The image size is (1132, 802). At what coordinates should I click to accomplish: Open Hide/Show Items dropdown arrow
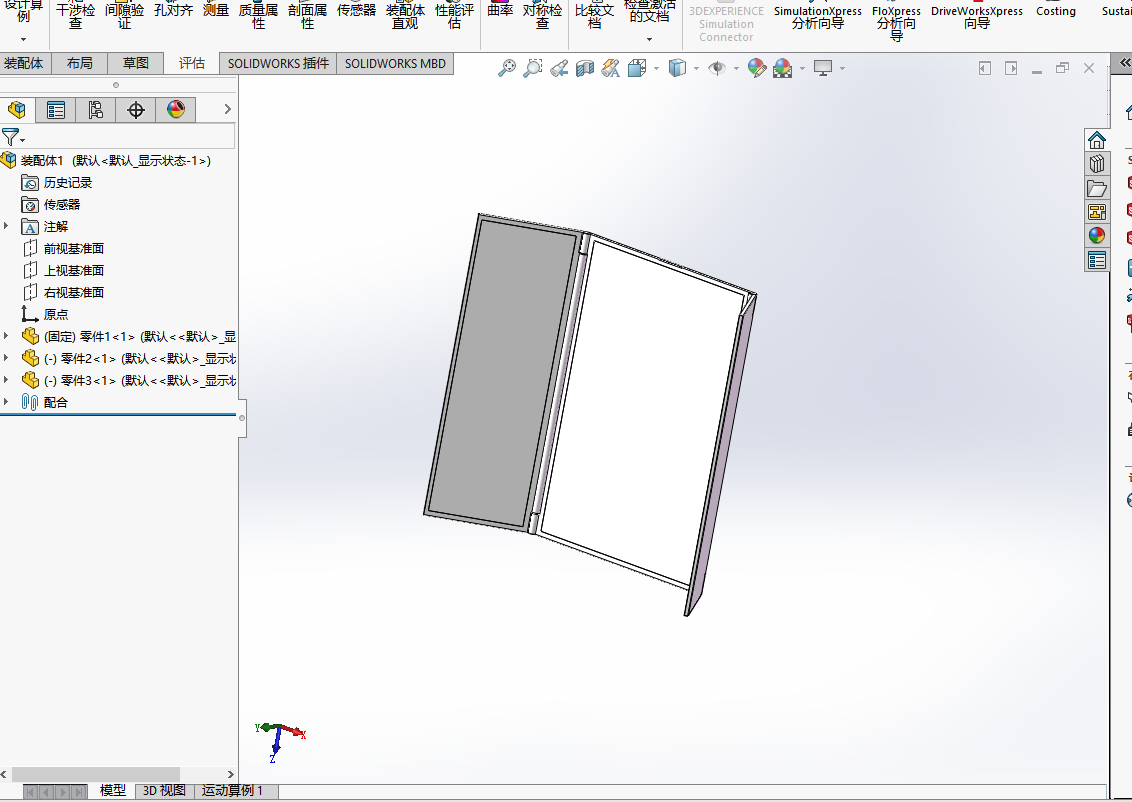point(736,69)
